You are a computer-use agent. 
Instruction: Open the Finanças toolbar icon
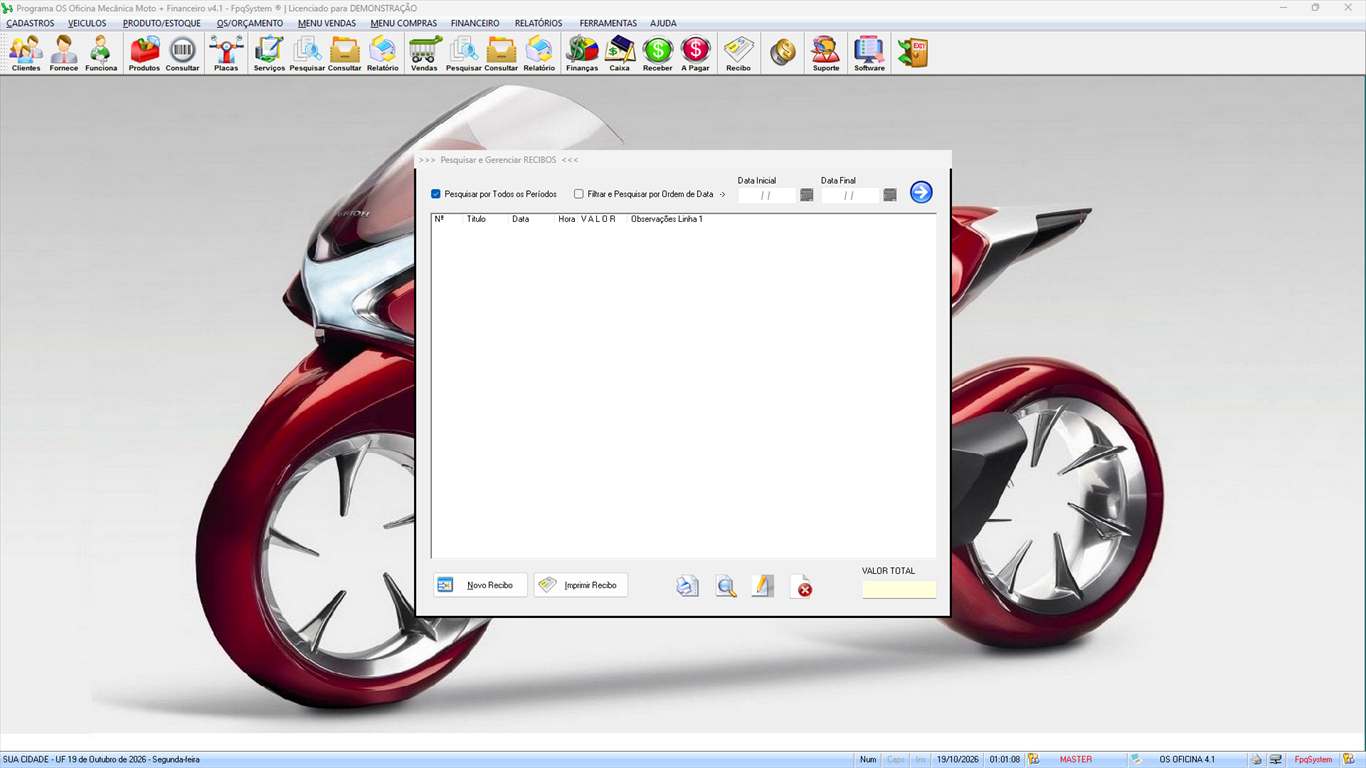(x=582, y=54)
